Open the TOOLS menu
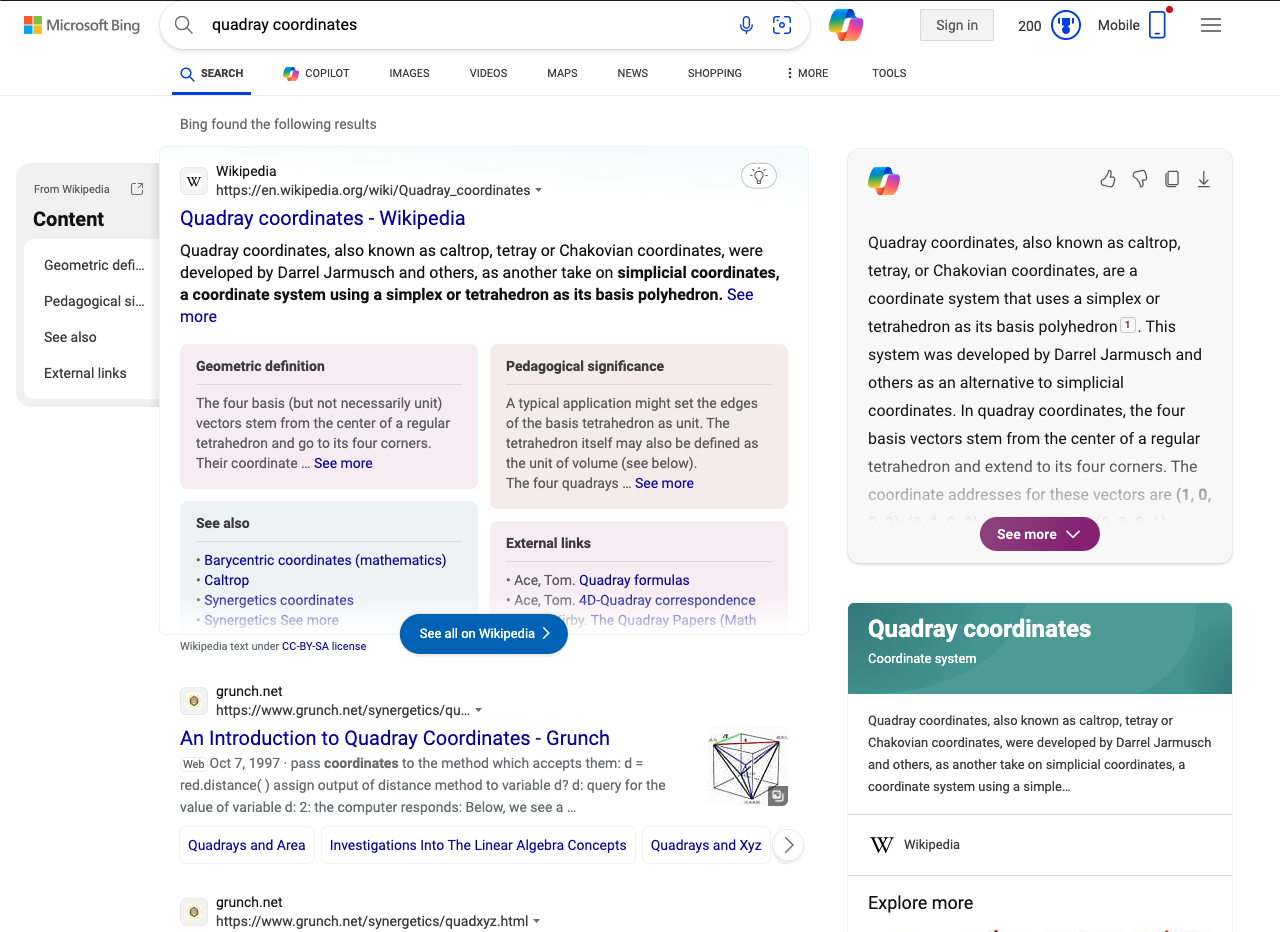 (x=889, y=73)
